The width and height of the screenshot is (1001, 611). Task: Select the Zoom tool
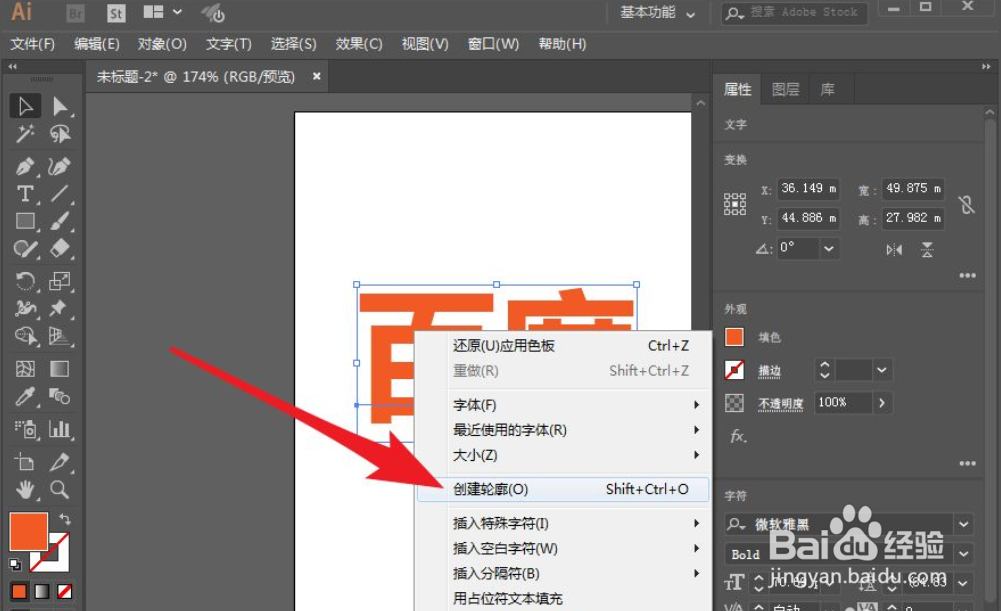click(x=60, y=490)
